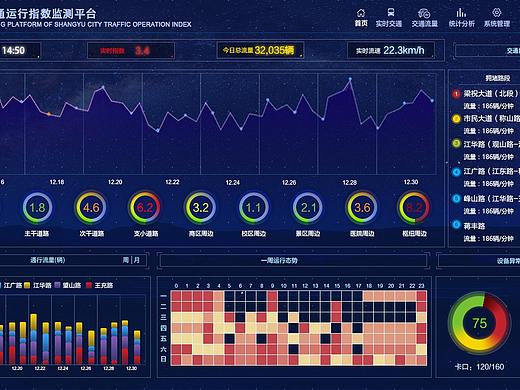
Task: Open 统计分析 bar chart icon
Action: tap(461, 13)
